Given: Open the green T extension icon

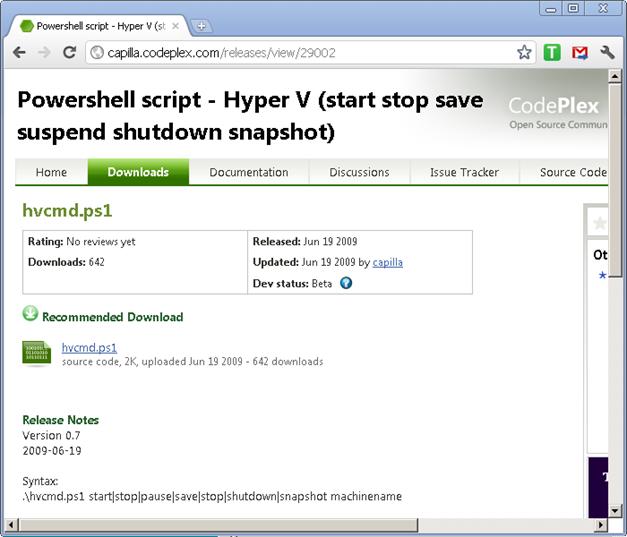Looking at the screenshot, I should [x=552, y=52].
